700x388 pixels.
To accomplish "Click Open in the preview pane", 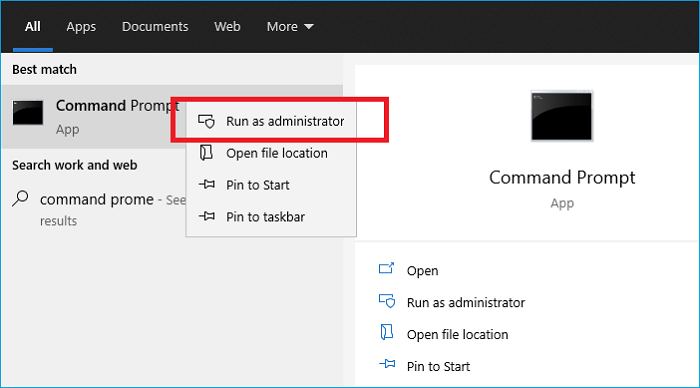I will click(422, 271).
